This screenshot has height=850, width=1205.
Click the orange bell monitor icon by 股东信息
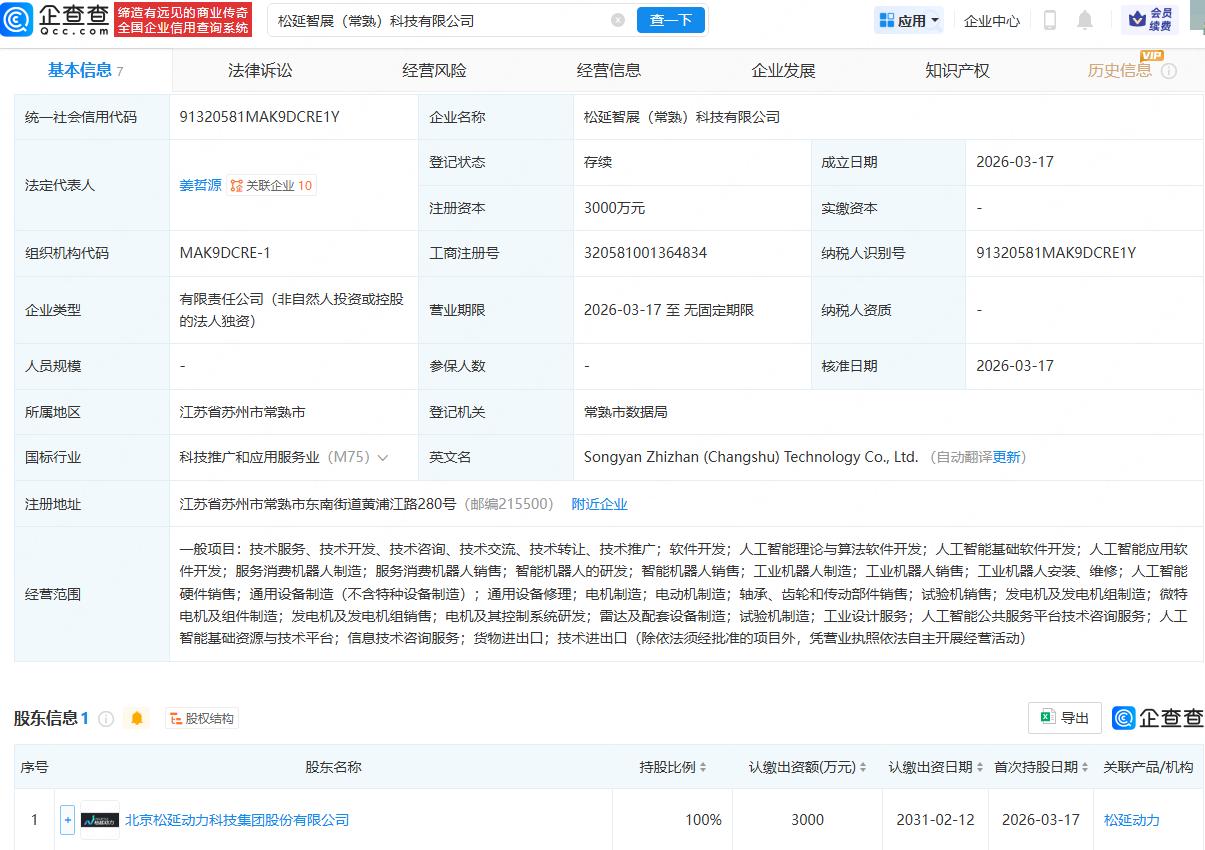point(137,718)
